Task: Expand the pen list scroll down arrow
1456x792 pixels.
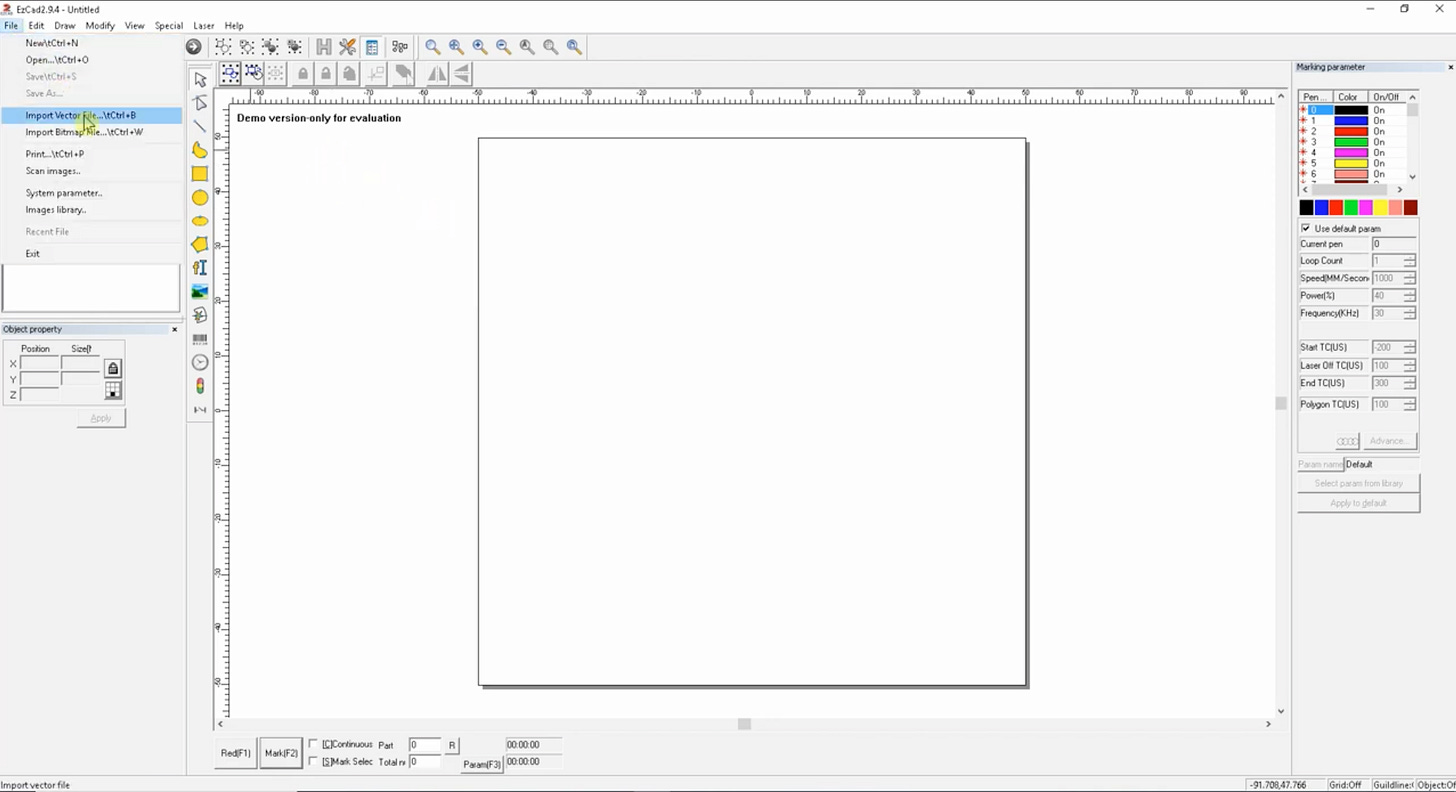Action: point(1412,176)
